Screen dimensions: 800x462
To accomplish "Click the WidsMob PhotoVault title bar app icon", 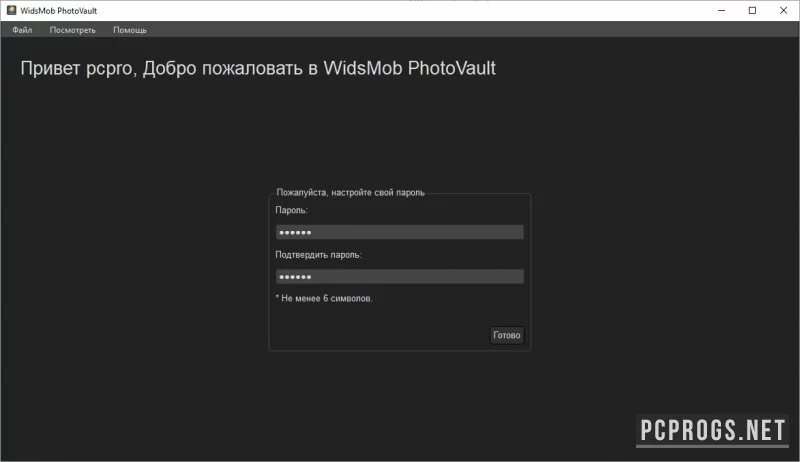I will [11, 10].
